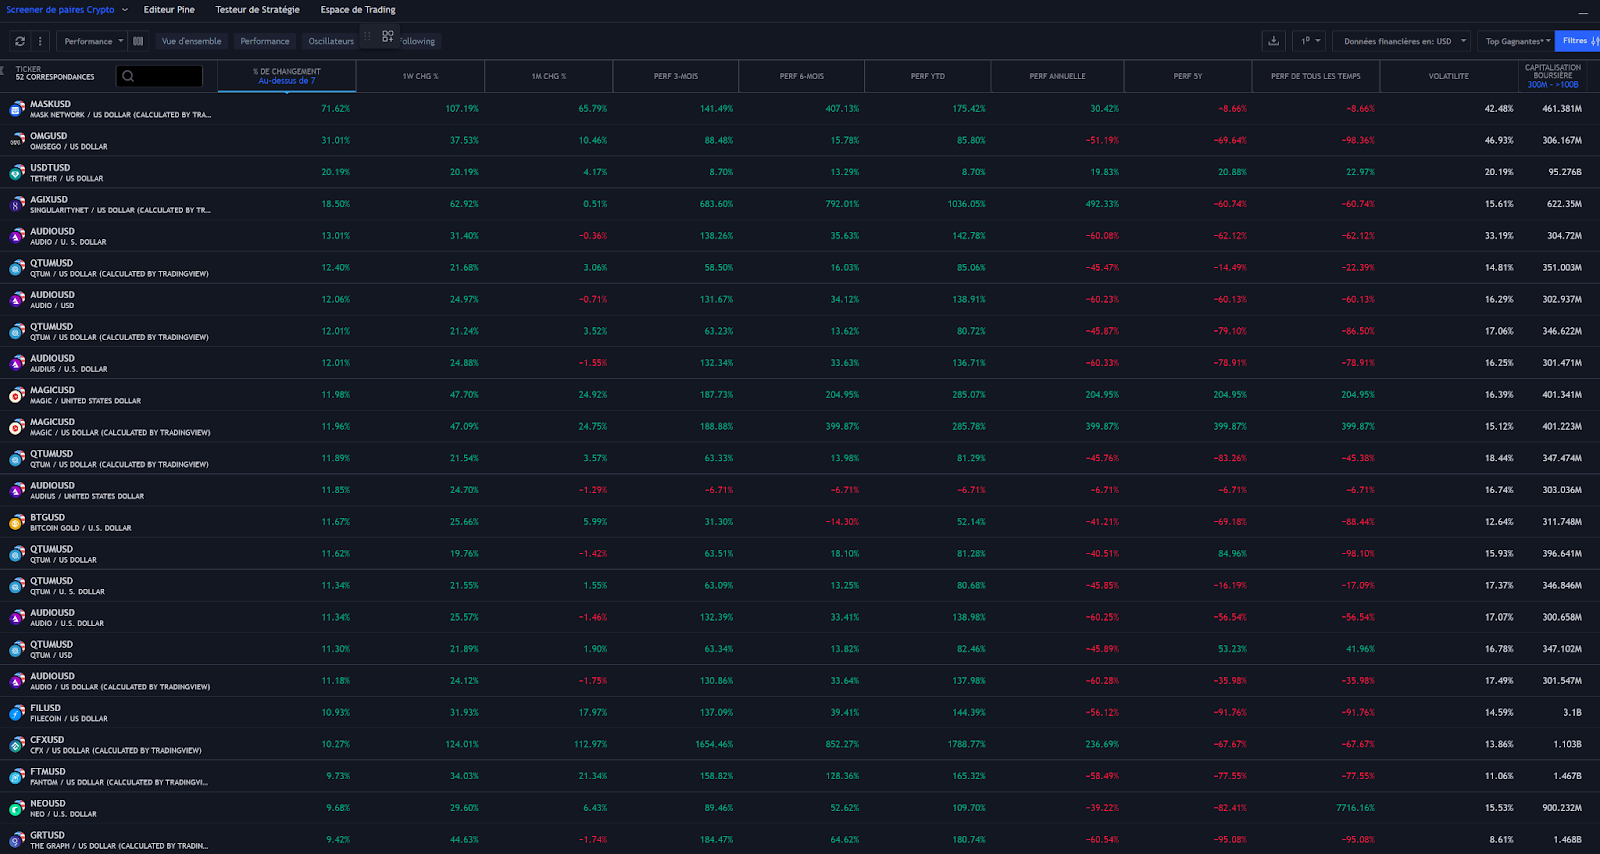Switch to the Vue d'ensemble view
The height and width of the screenshot is (854, 1600).
192,41
